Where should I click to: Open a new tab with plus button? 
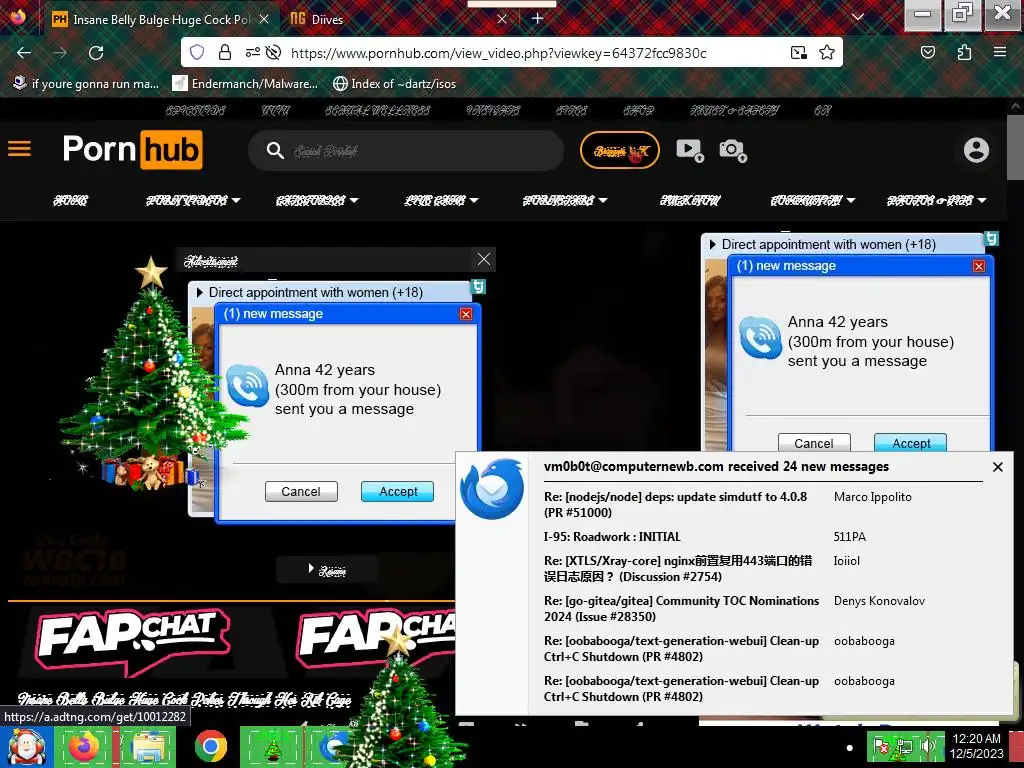pyautogui.click(x=537, y=18)
